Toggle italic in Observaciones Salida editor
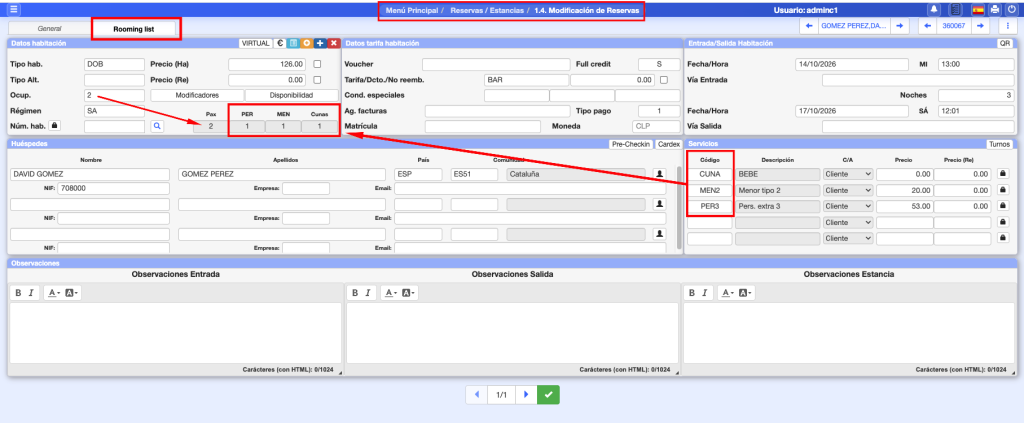 (369, 293)
